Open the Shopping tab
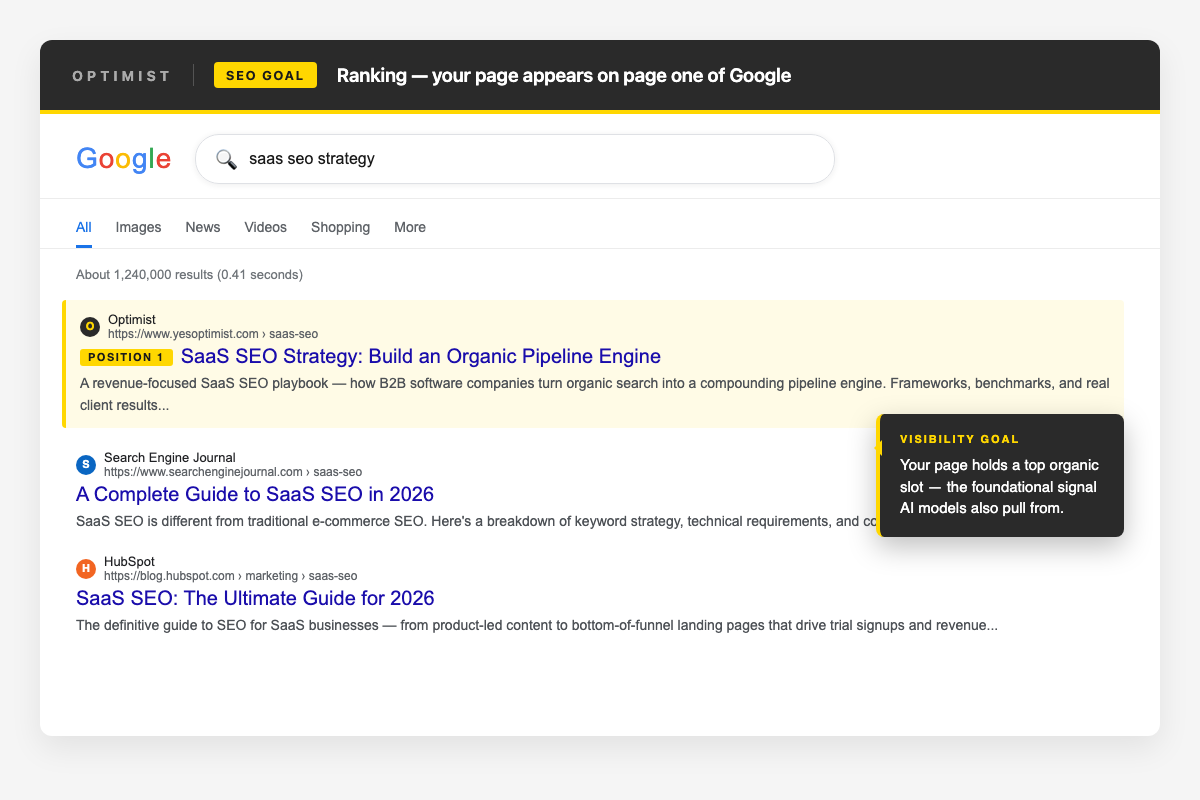 pyautogui.click(x=340, y=227)
